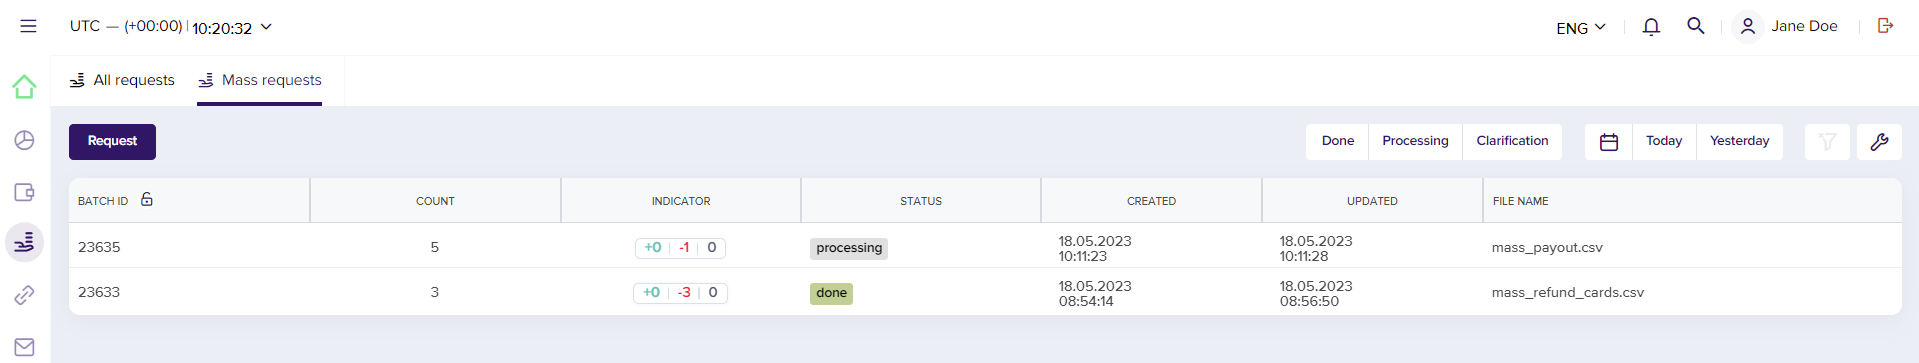The image size is (1919, 363).
Task: Go to the home dashboard icon
Action: click(24, 87)
